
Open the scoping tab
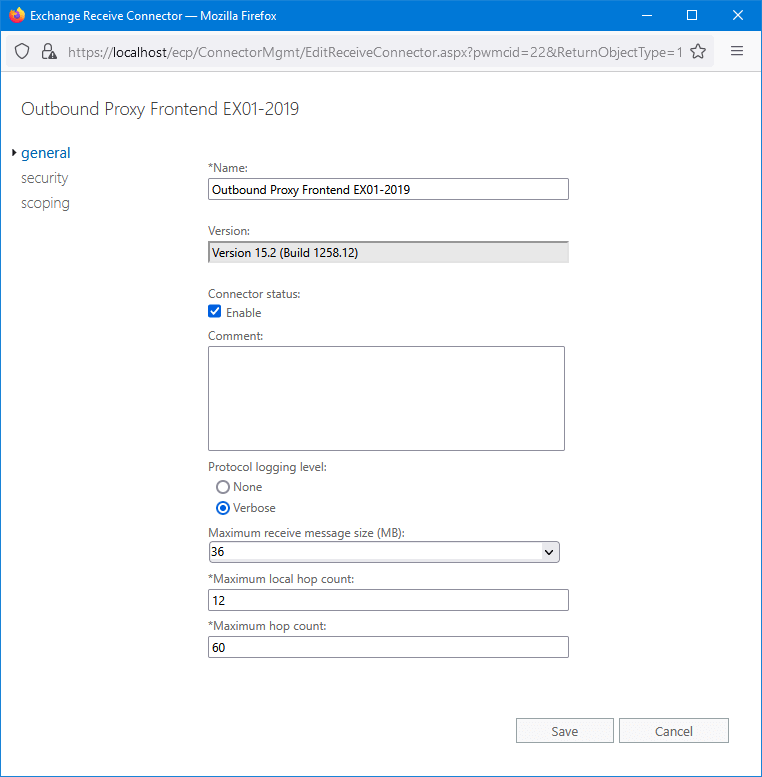pos(46,203)
